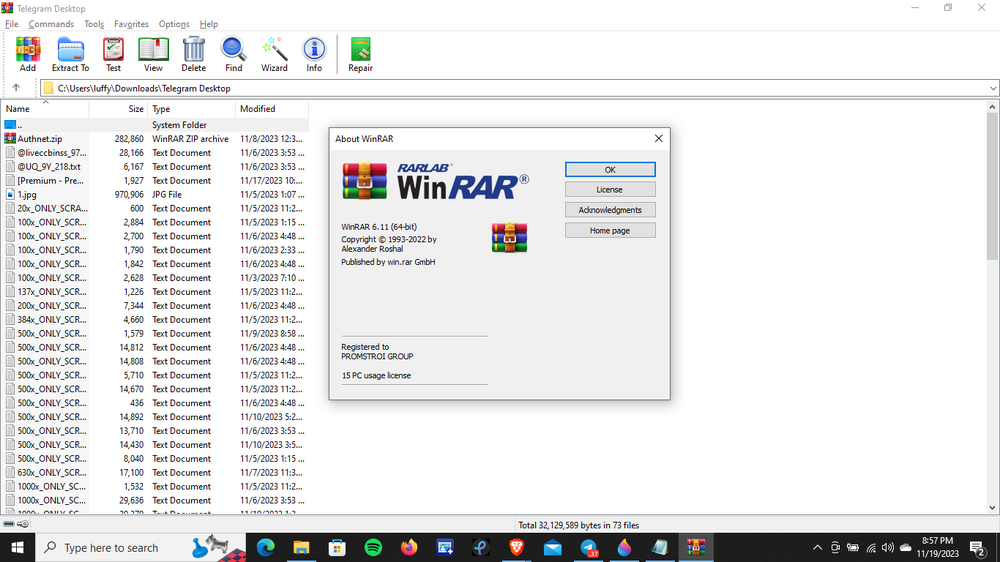The width and height of the screenshot is (1000, 562).
Task: Select the Authnet.zip archive icon
Action: [10, 138]
